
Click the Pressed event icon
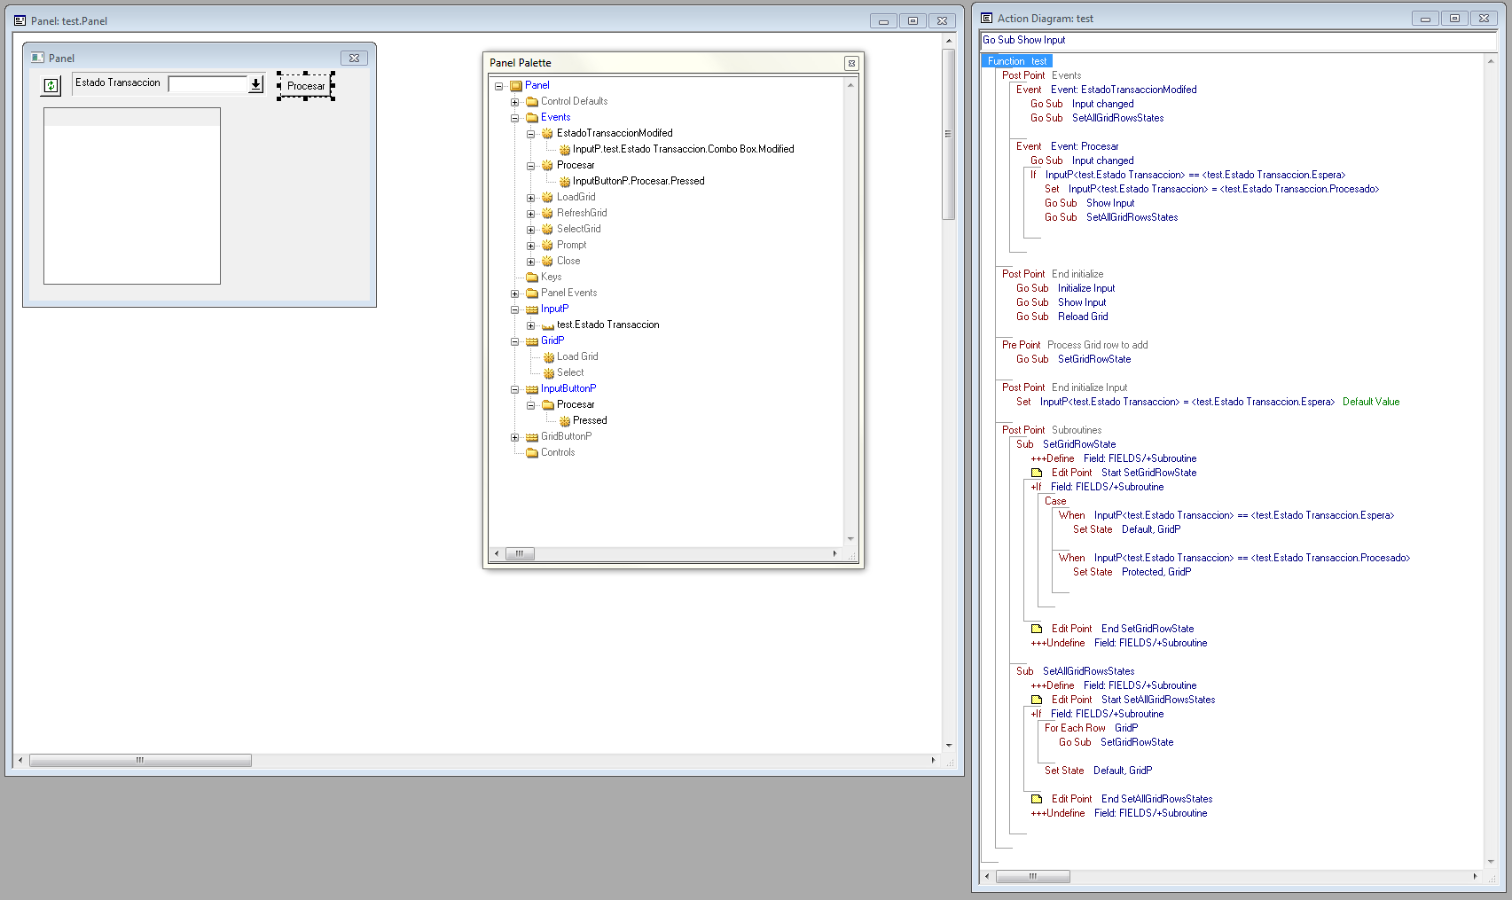(564, 422)
